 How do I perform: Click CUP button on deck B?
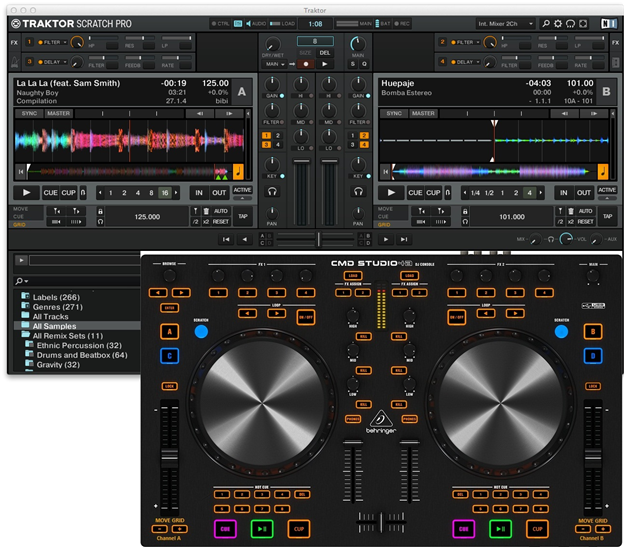(x=433, y=193)
